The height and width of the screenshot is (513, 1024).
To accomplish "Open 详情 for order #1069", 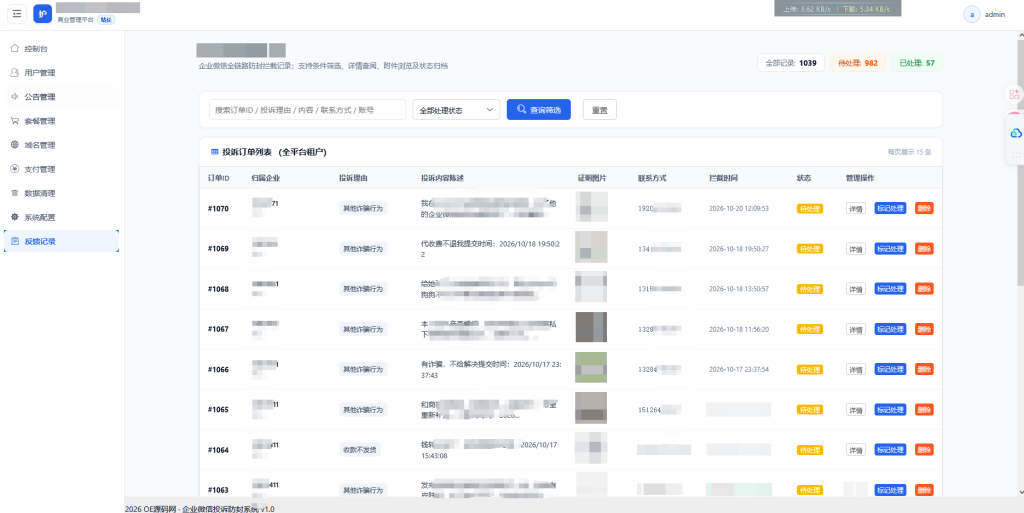I will (856, 249).
